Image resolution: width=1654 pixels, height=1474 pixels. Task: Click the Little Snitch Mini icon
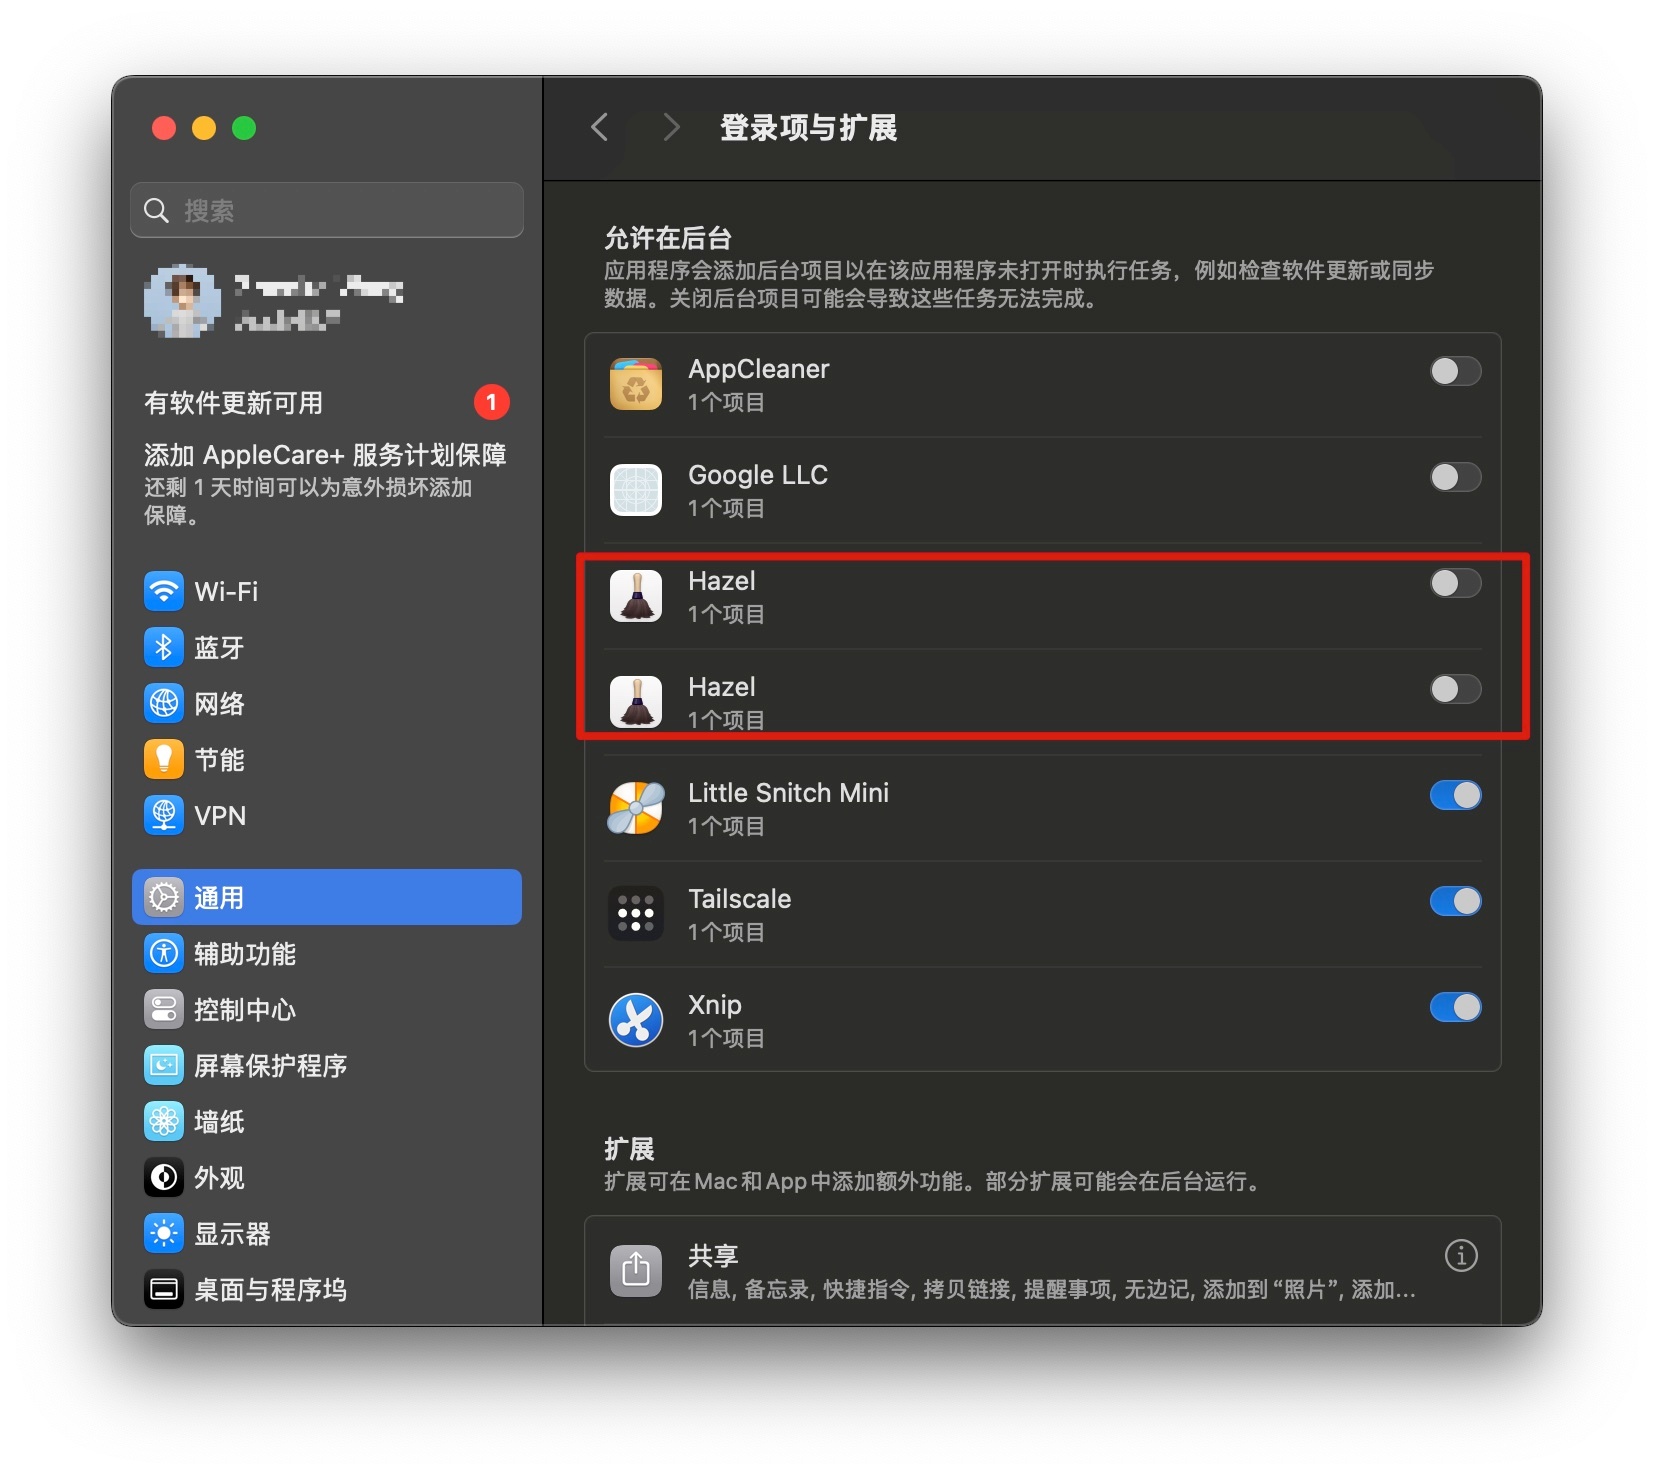(636, 808)
